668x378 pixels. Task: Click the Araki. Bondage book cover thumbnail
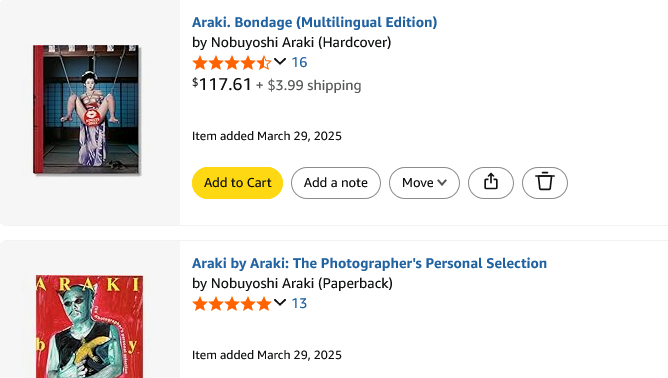click(86, 110)
